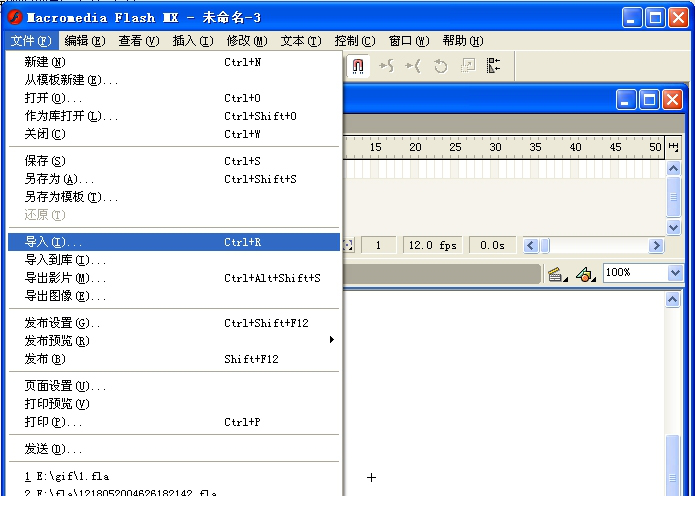Open the 窗口(W) menu
695x515 pixels.
click(409, 41)
